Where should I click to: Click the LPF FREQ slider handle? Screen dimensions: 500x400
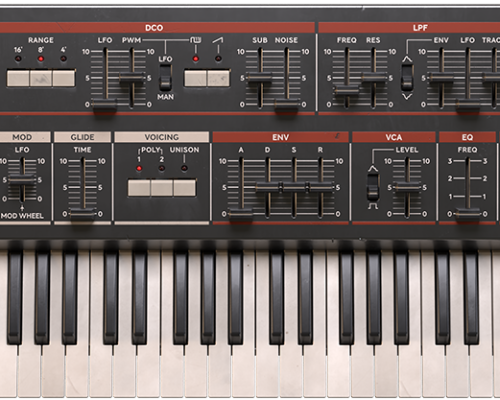pyautogui.click(x=347, y=90)
